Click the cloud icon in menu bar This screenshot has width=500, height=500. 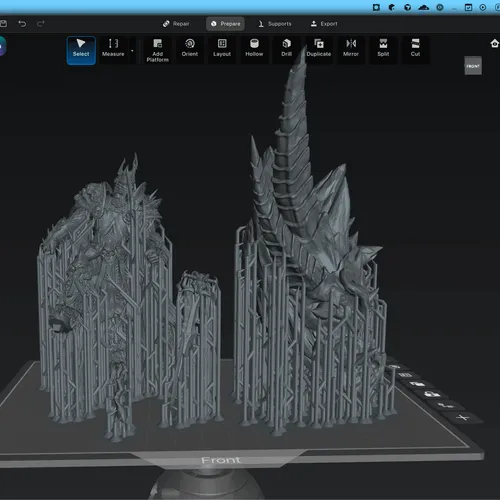(x=424, y=7)
